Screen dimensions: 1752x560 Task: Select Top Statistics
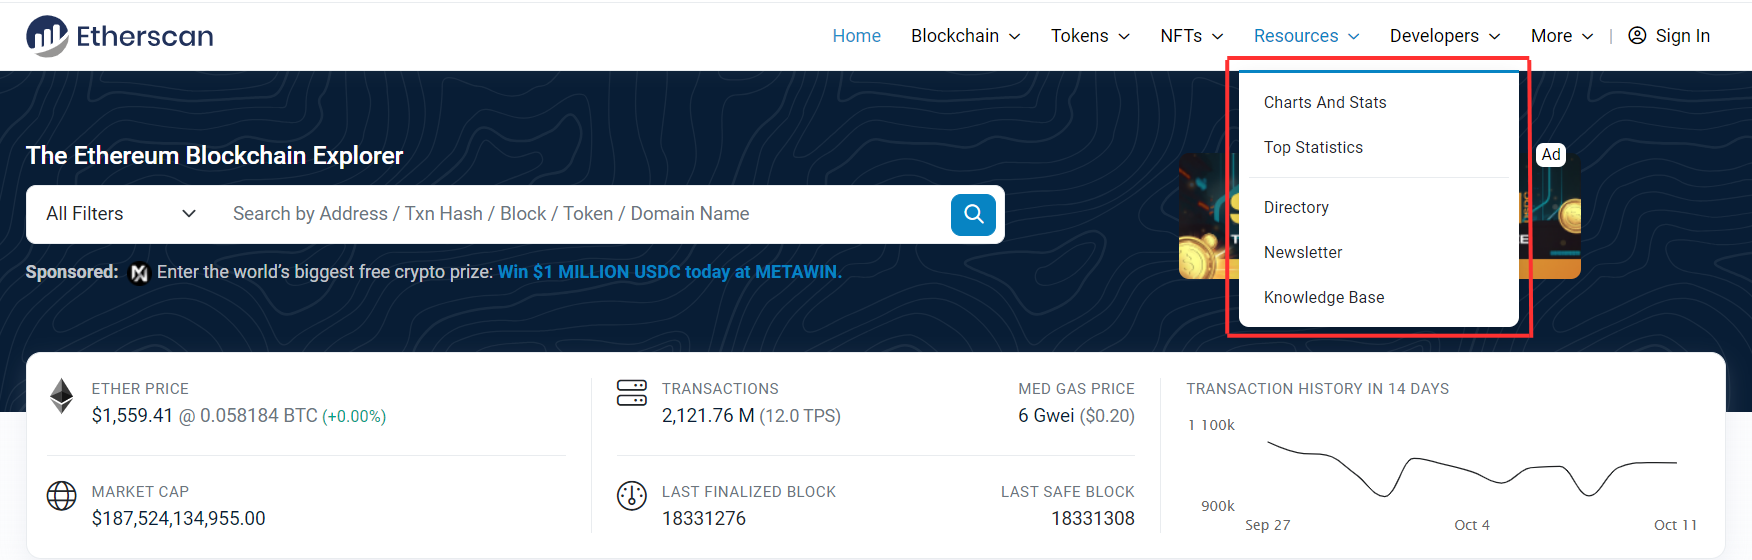[x=1313, y=148]
